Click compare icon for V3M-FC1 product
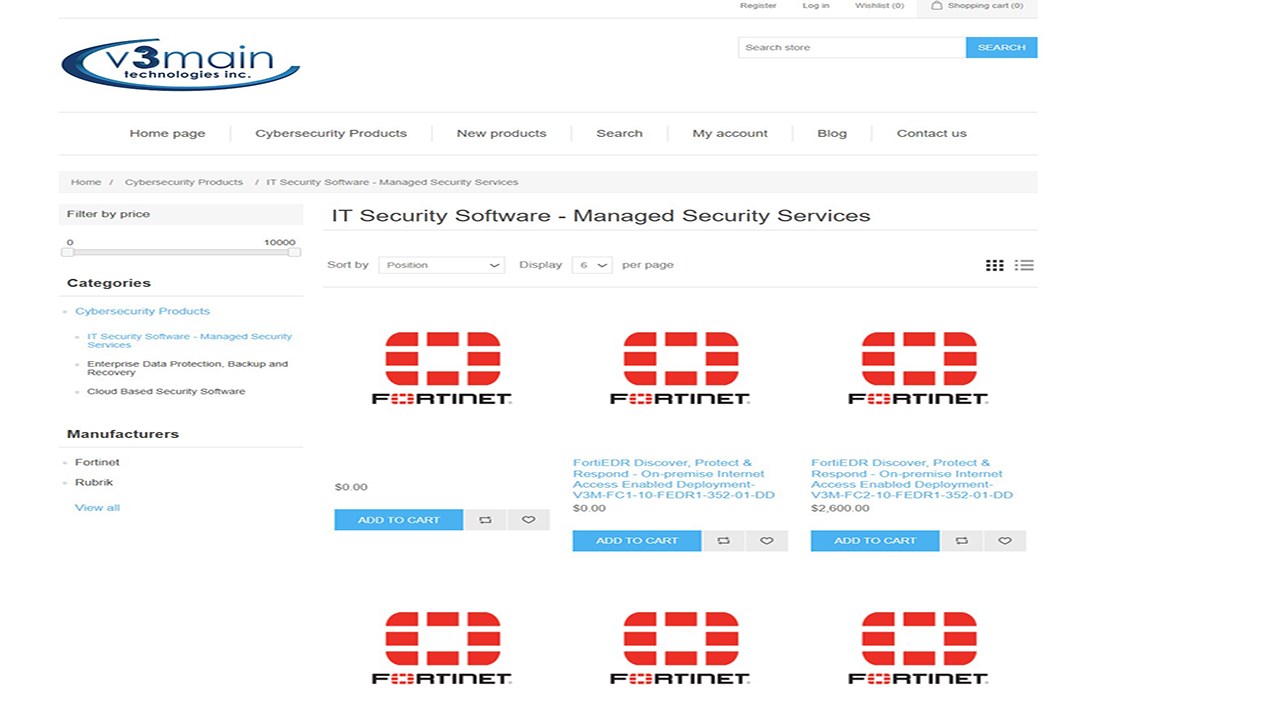 pyautogui.click(x=723, y=541)
